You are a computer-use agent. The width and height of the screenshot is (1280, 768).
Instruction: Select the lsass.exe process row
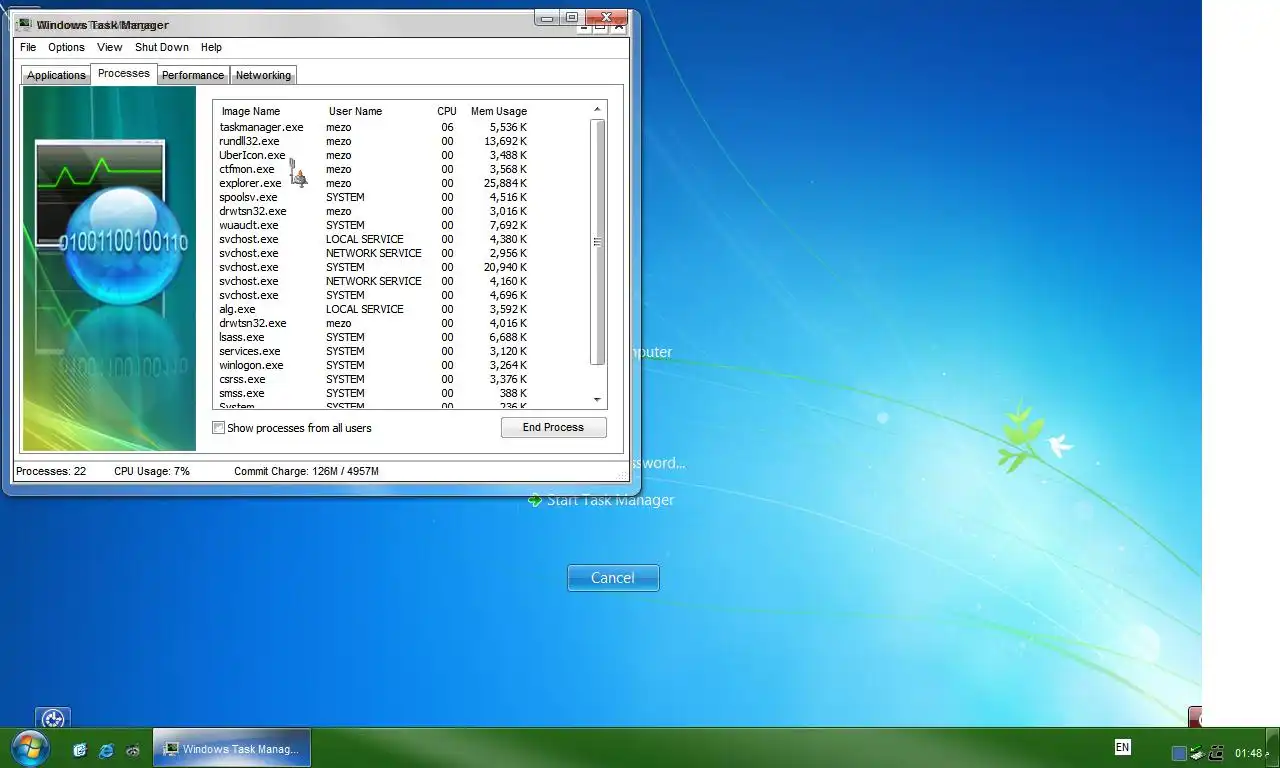point(373,337)
